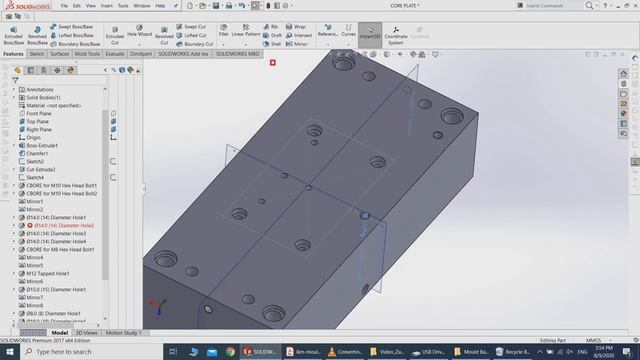Open the FeatureManager design tree tab
Screen dimensions: 640x360
pos(17,70)
